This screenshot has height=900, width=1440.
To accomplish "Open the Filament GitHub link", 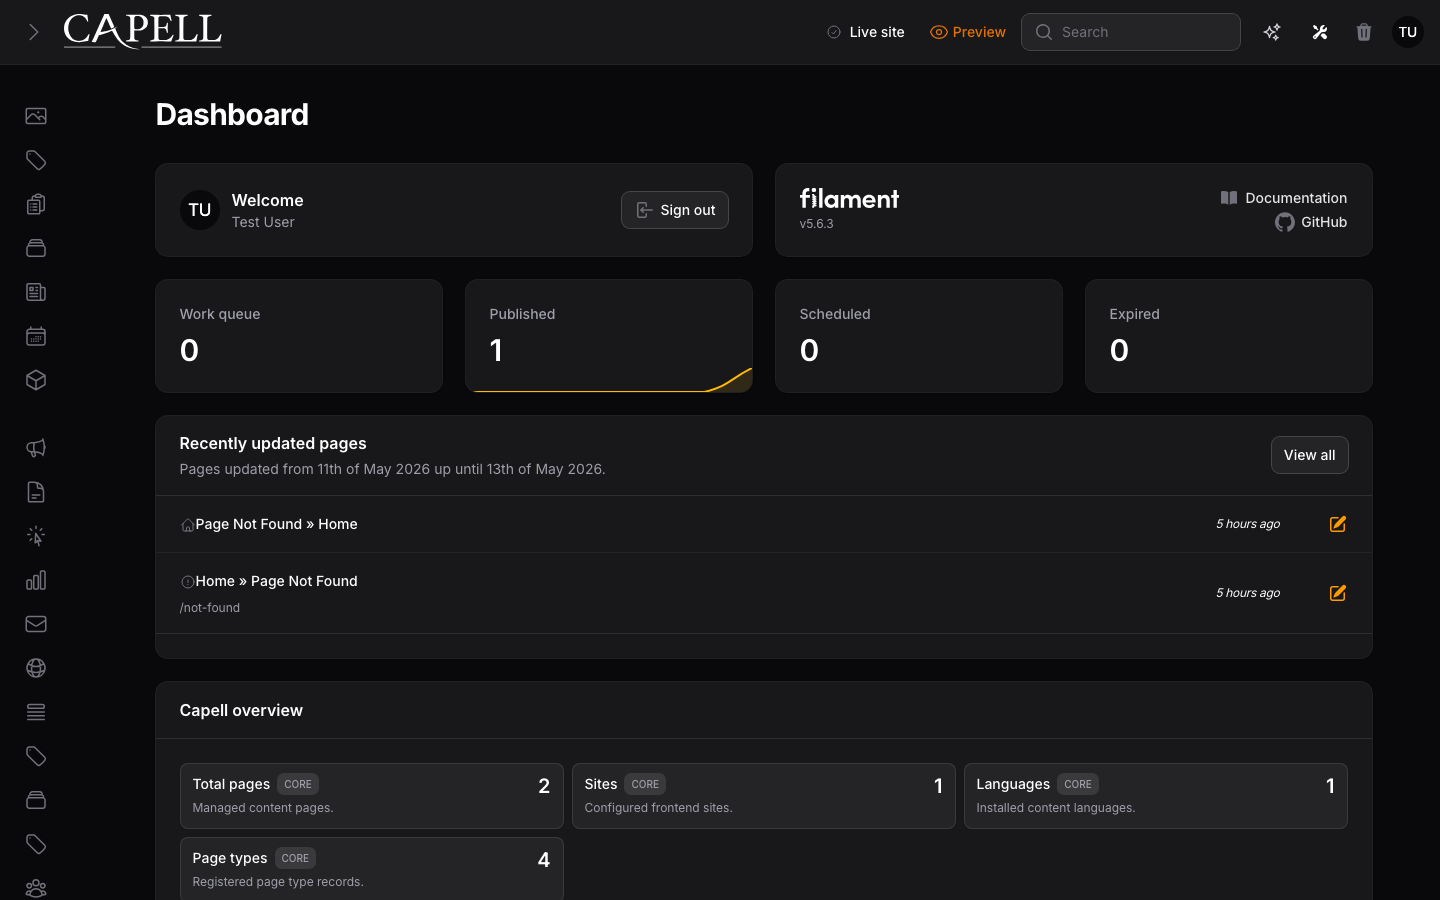I will 1311,222.
